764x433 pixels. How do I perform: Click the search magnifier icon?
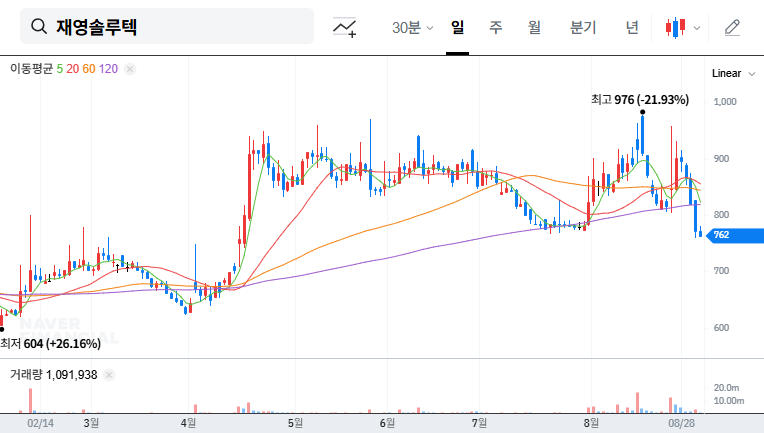click(39, 26)
